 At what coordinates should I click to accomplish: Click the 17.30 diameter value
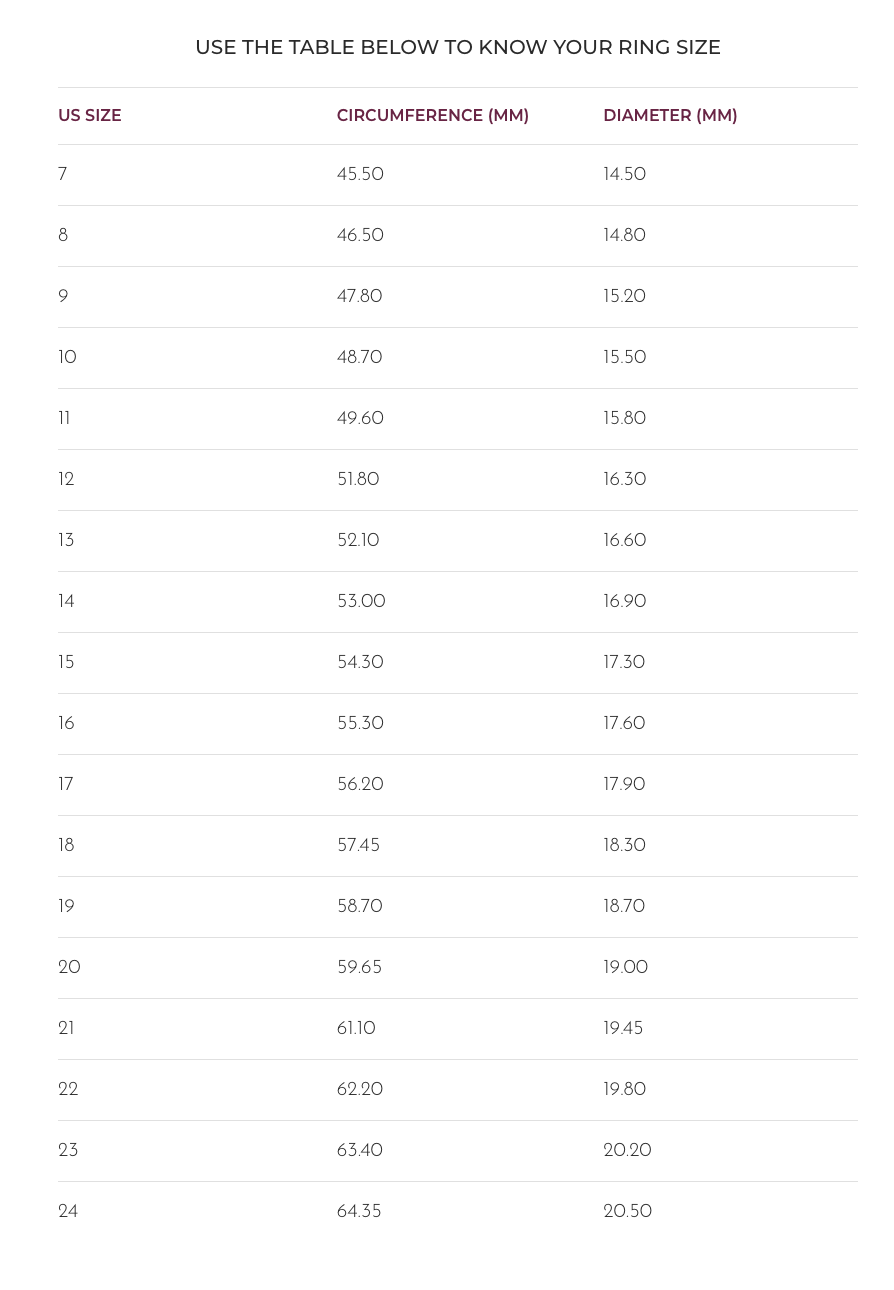(x=624, y=663)
